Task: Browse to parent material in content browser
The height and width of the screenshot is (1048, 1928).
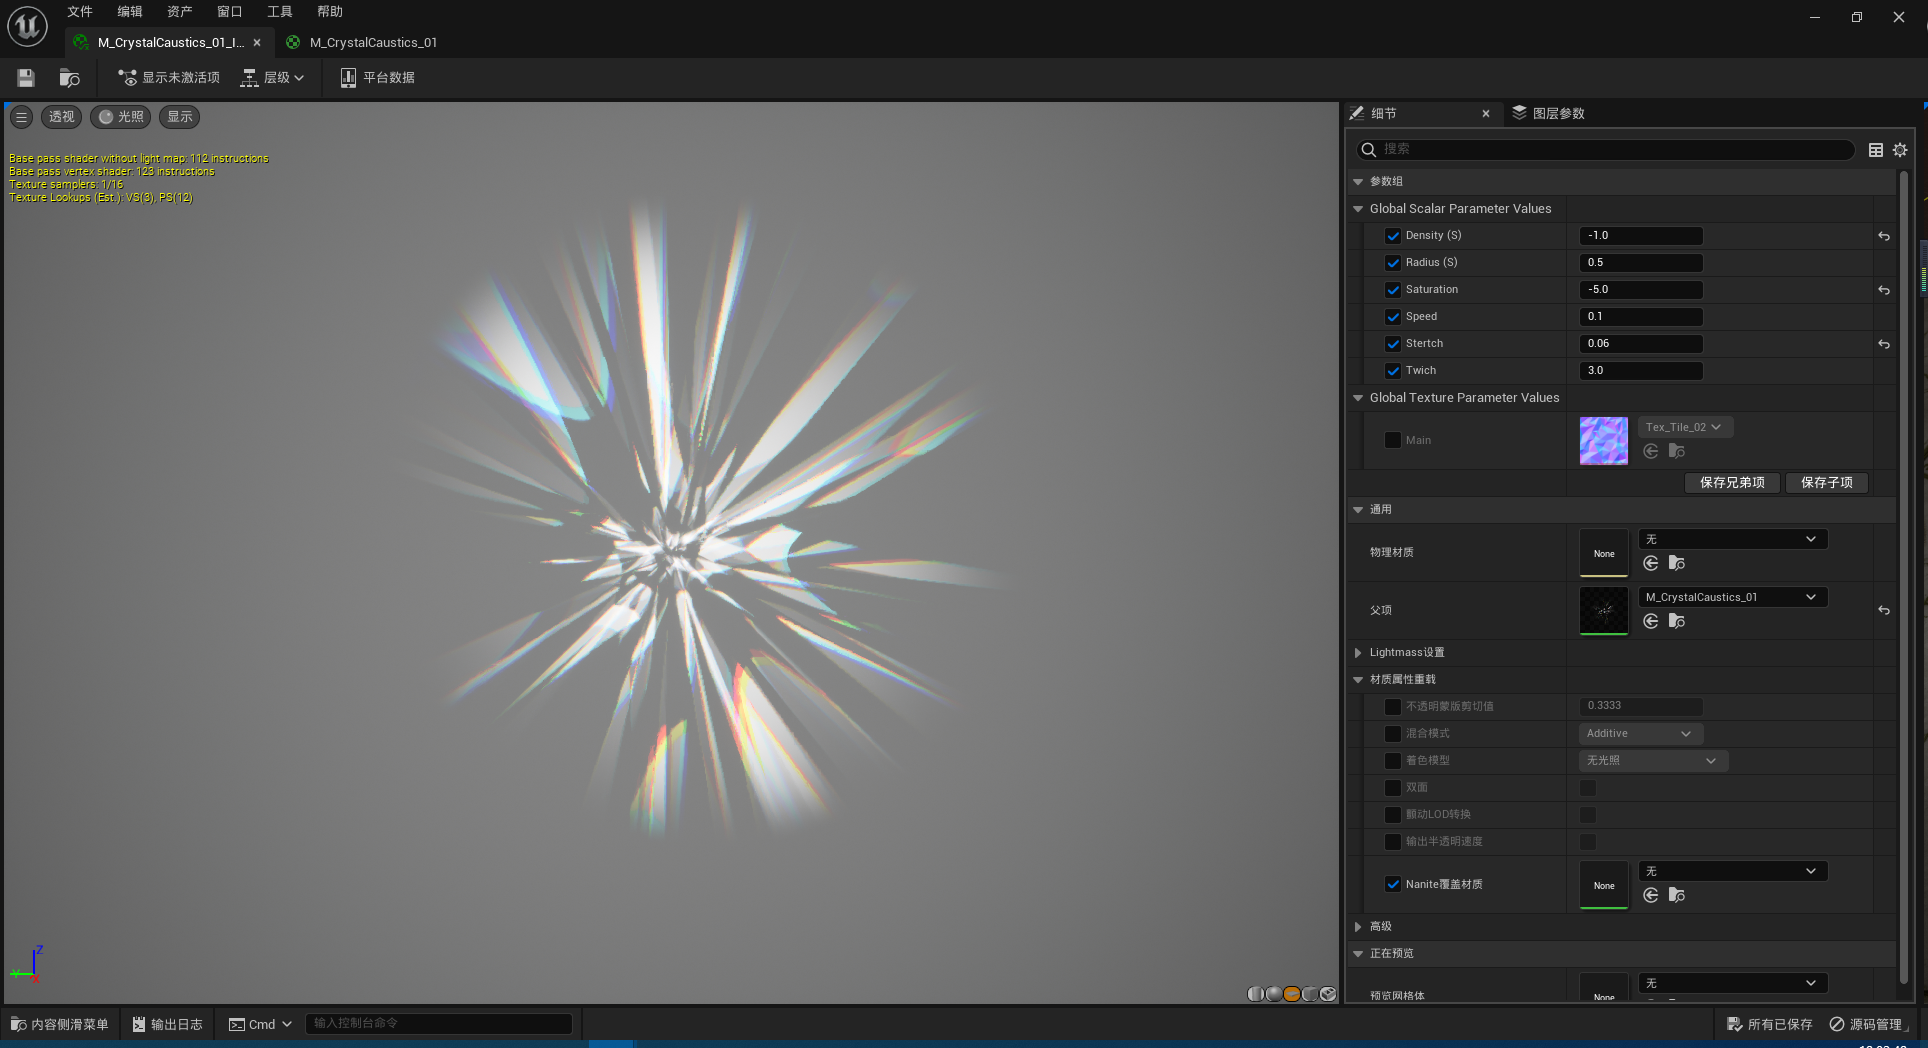Action: click(1677, 621)
